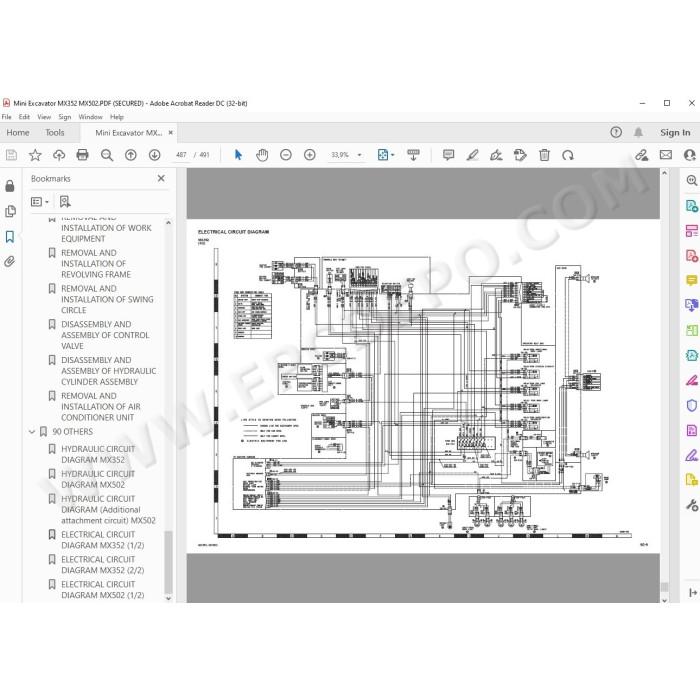Go to the previous page arrow
Image resolution: width=700 pixels, height=700 pixels.
click(x=130, y=155)
